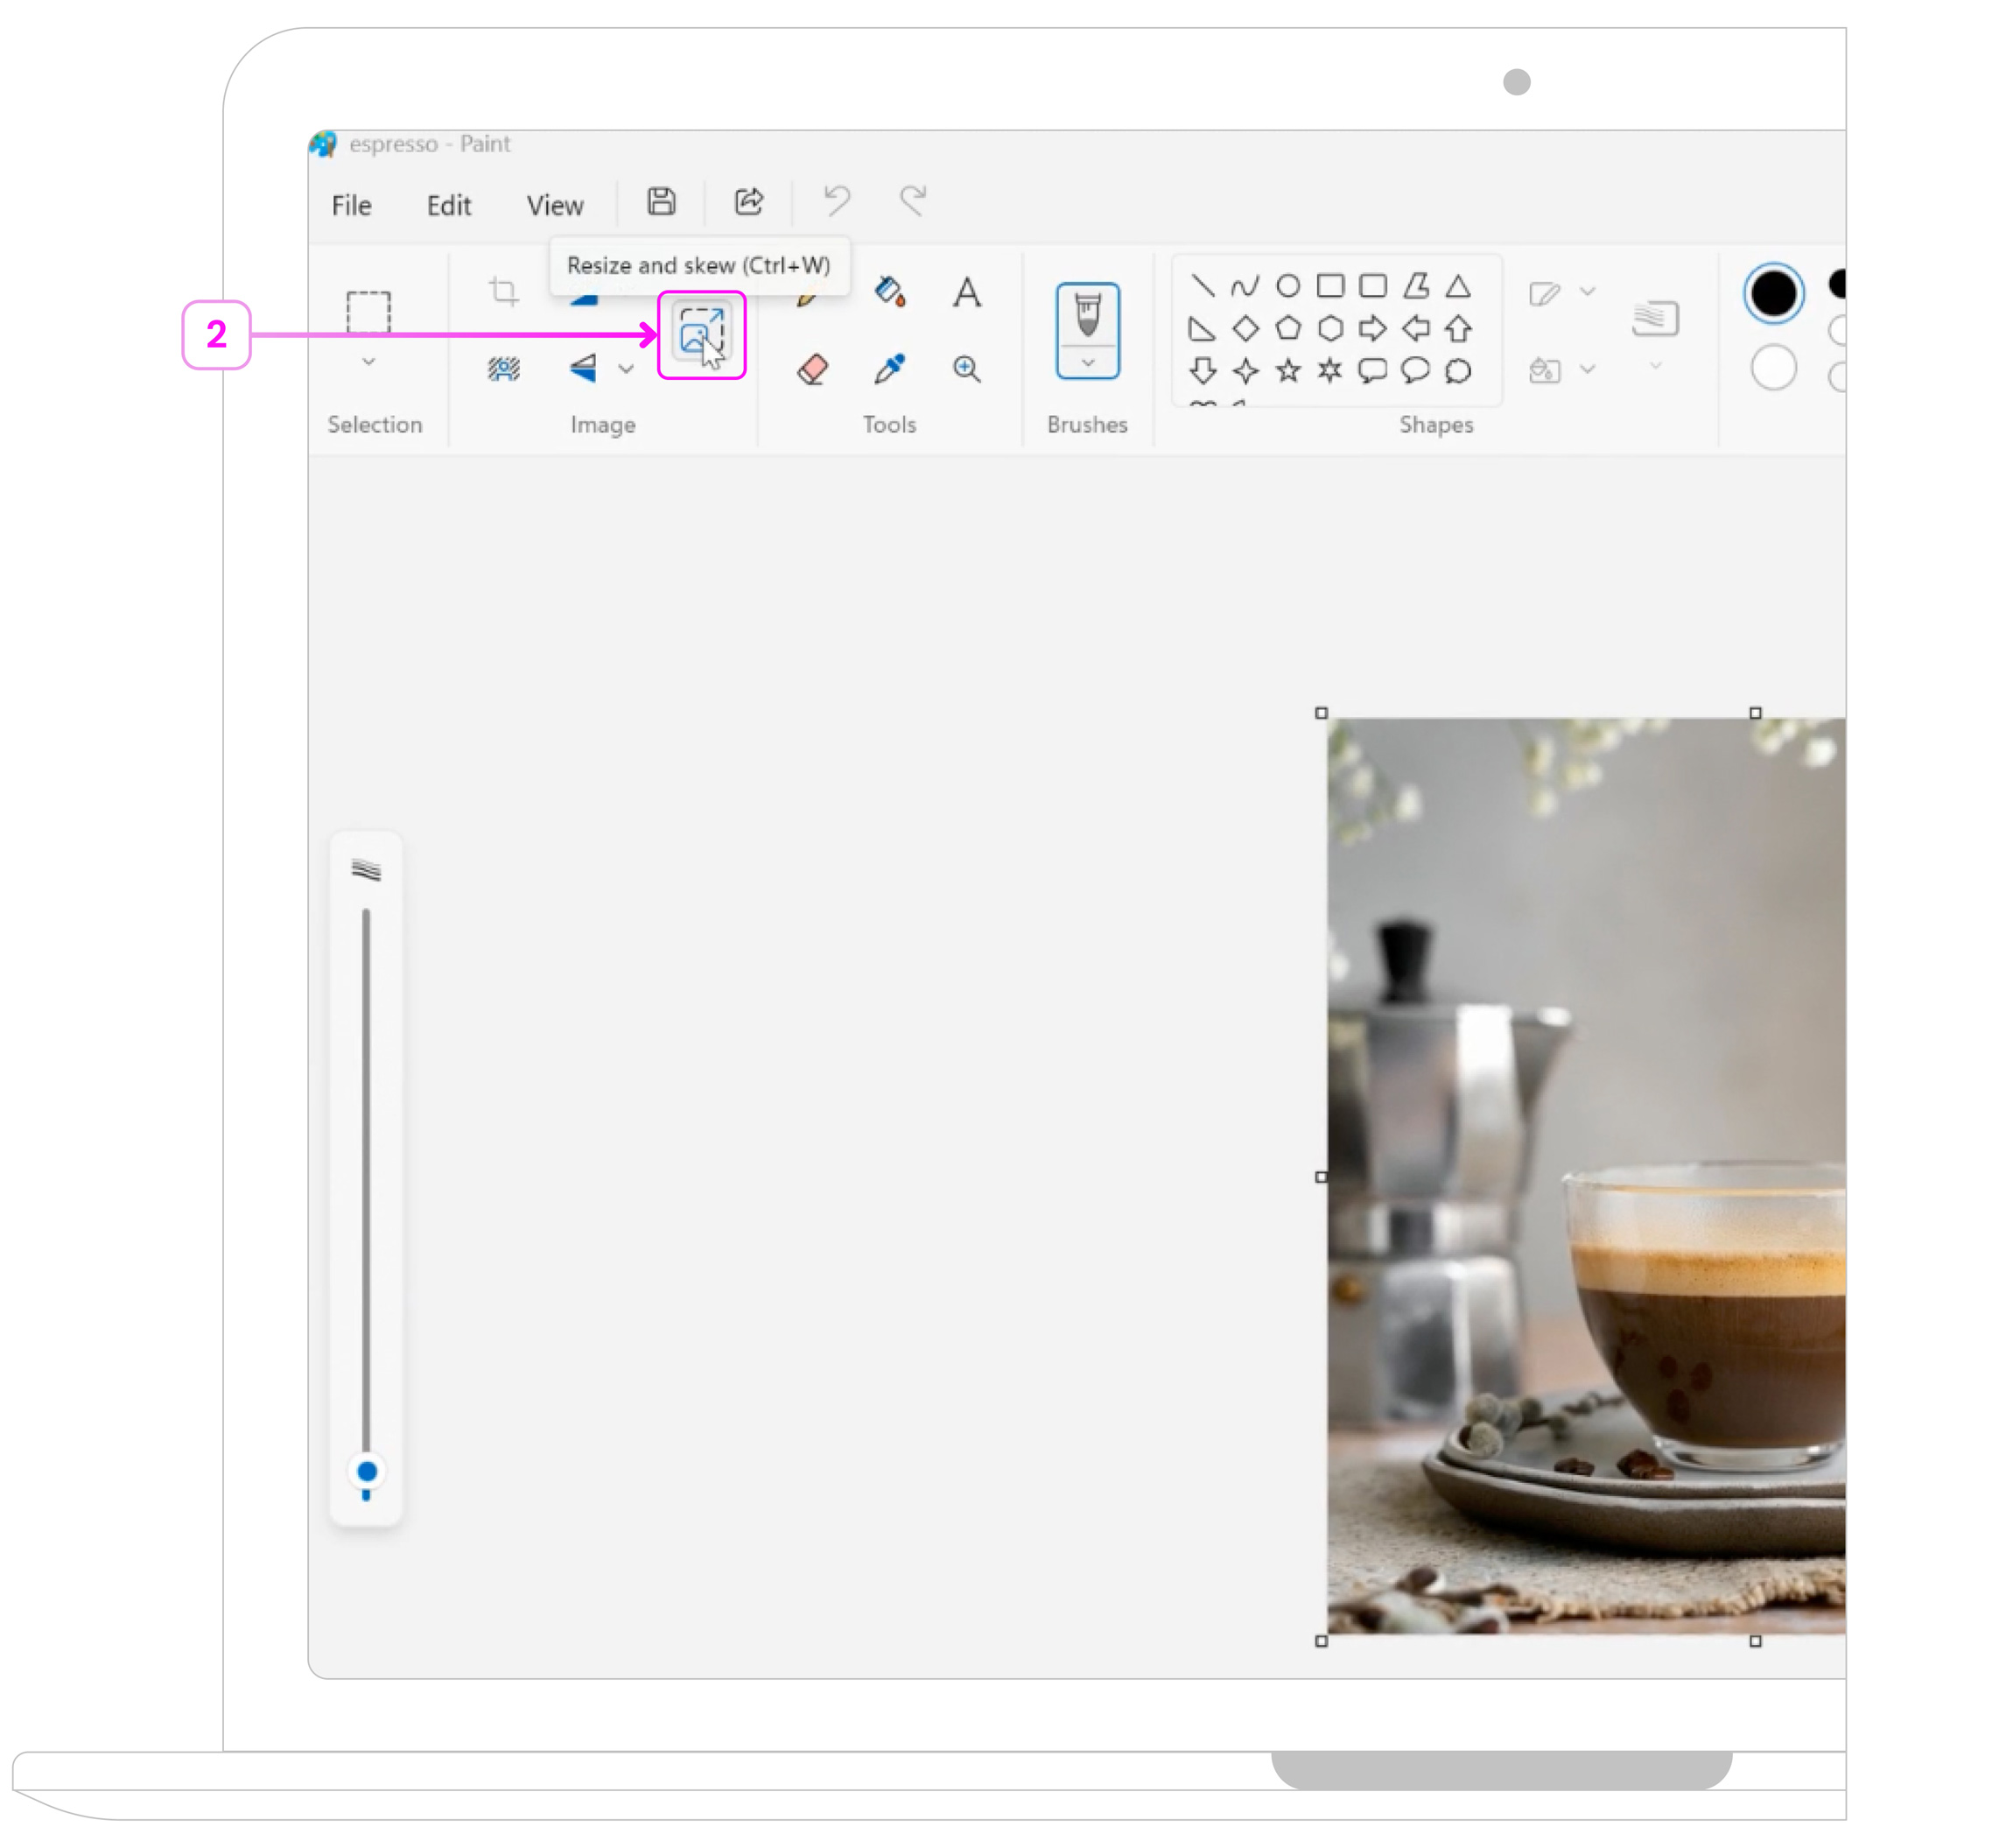Expand the Brushes dropdown chevron
2013x1848 pixels.
1087,363
